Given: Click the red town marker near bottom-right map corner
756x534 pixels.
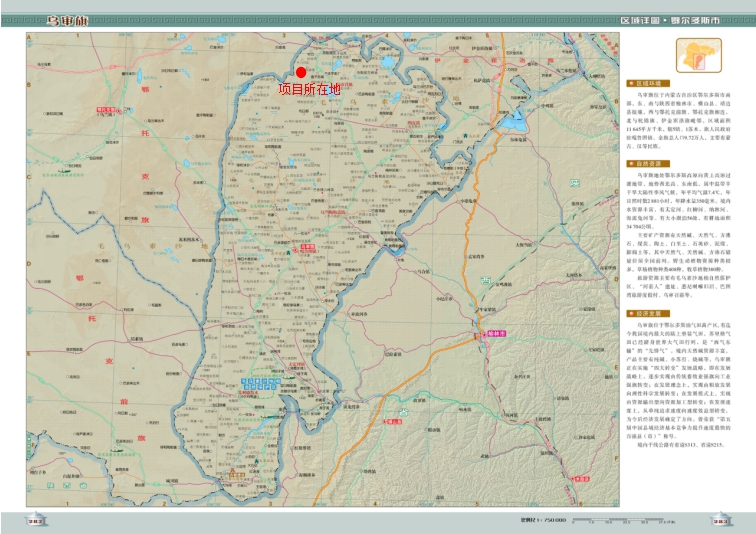Looking at the screenshot, I should (x=580, y=480).
